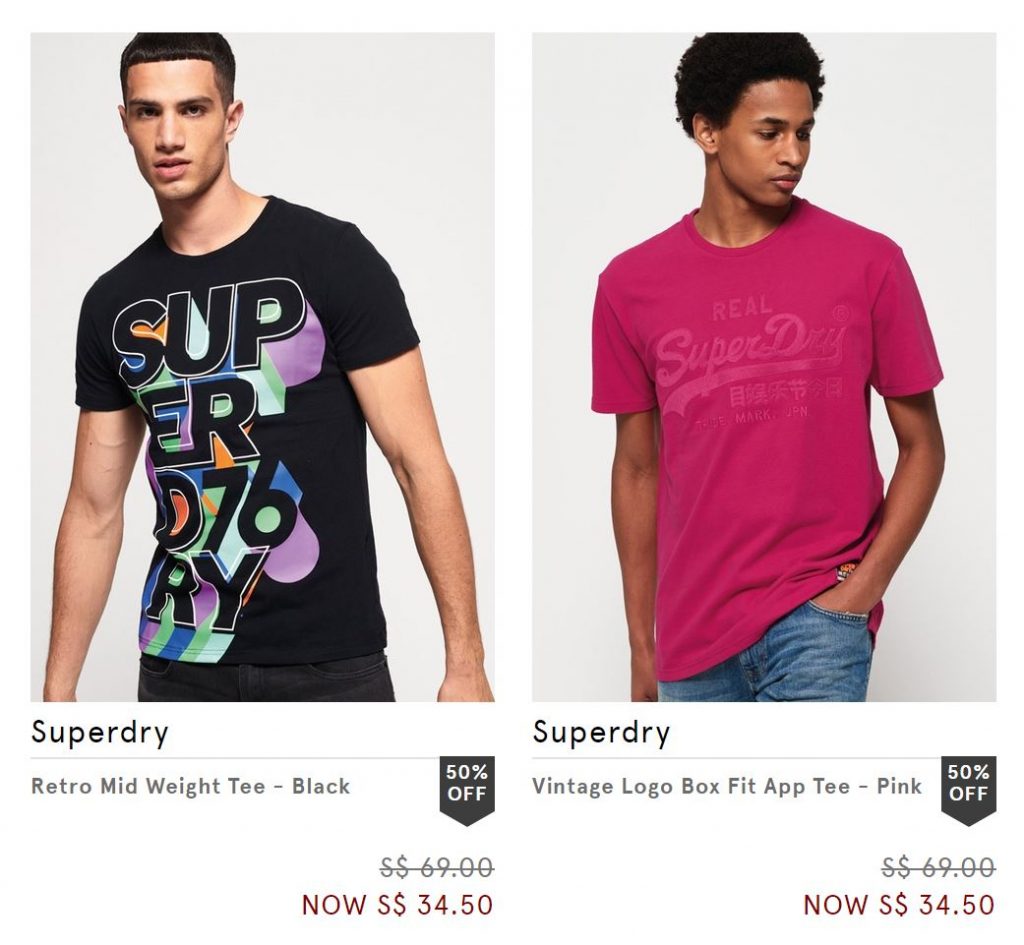This screenshot has width=1024, height=945.
Task: Select Superdry brand above the black tee title
Action: pyautogui.click(x=100, y=732)
